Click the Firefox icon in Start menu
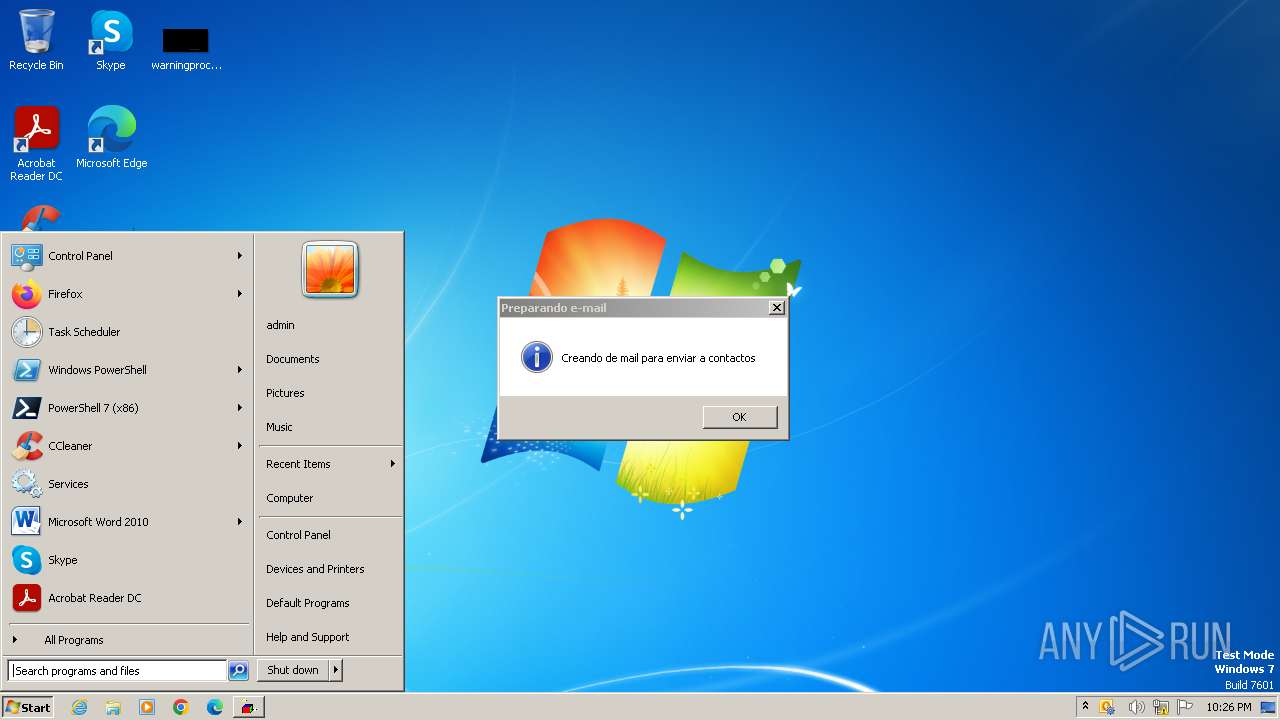 tap(26, 294)
